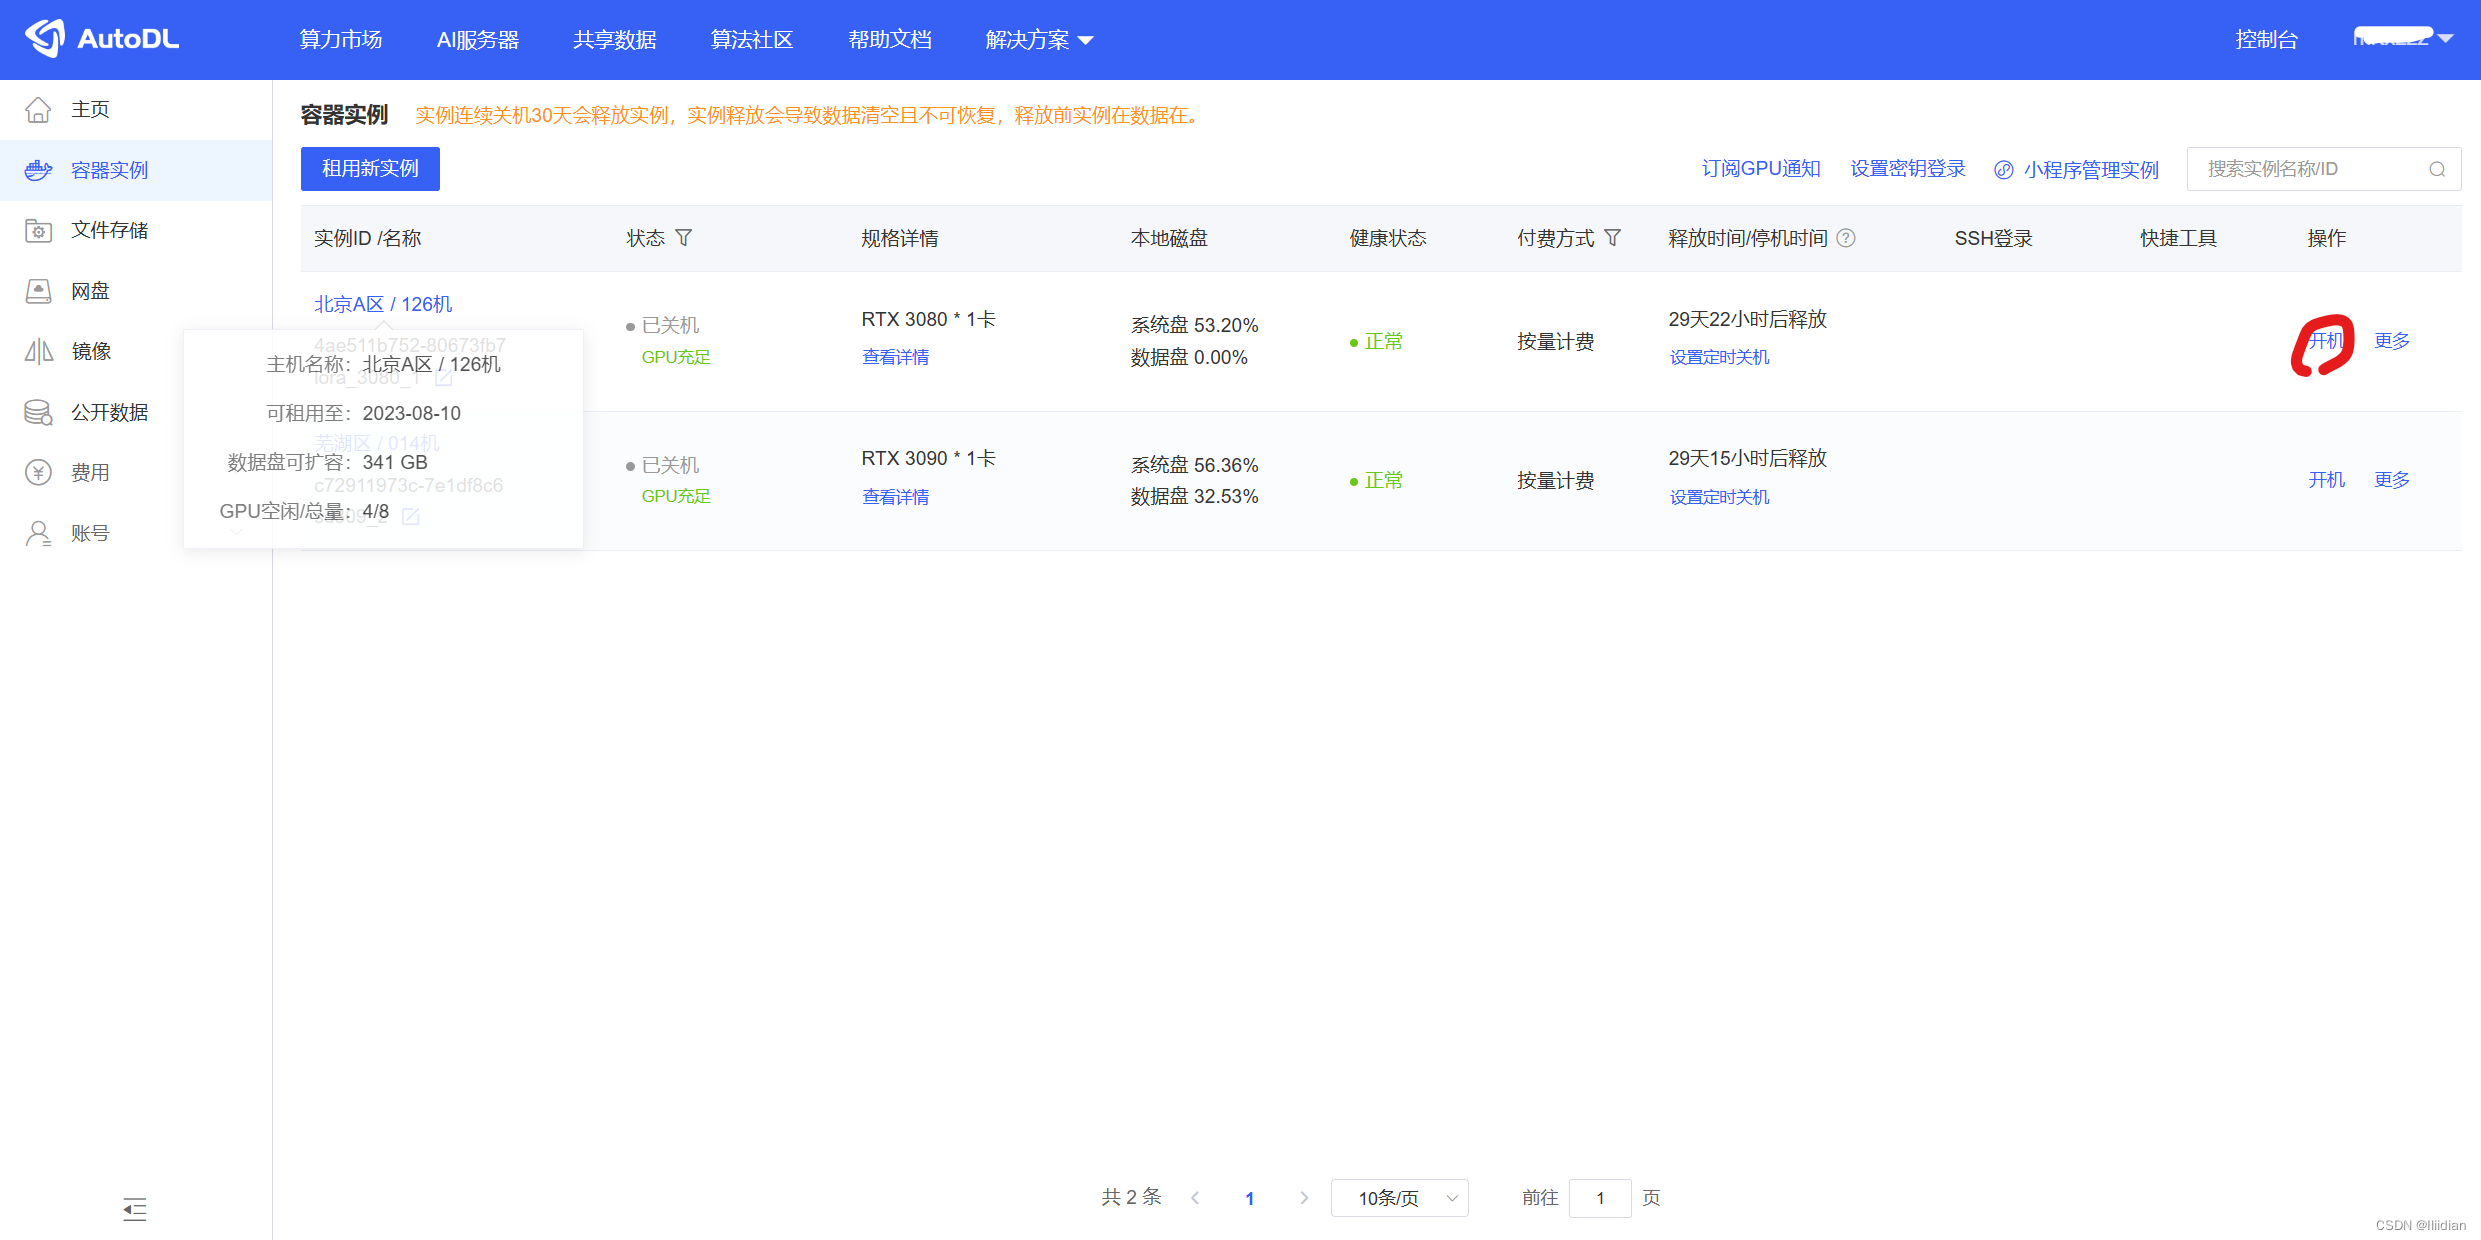This screenshot has height=1240, width=2481.
Task: Open the payment method column filter
Action: tap(1613, 238)
